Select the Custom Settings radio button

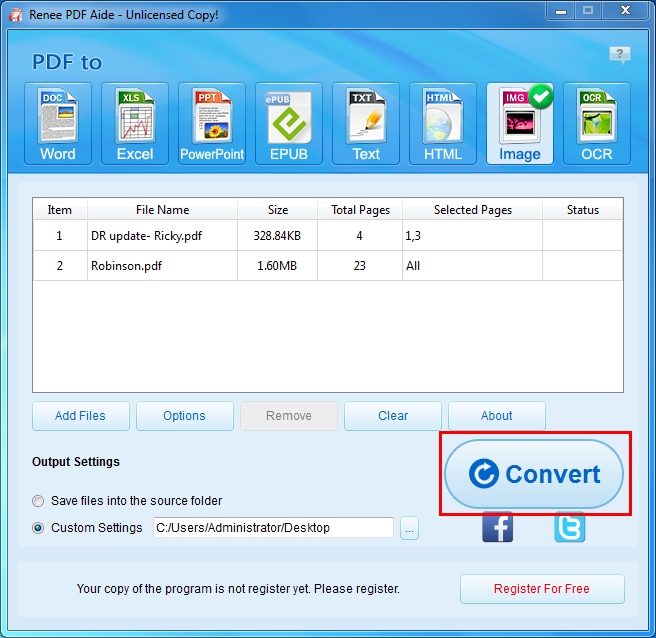tap(39, 528)
